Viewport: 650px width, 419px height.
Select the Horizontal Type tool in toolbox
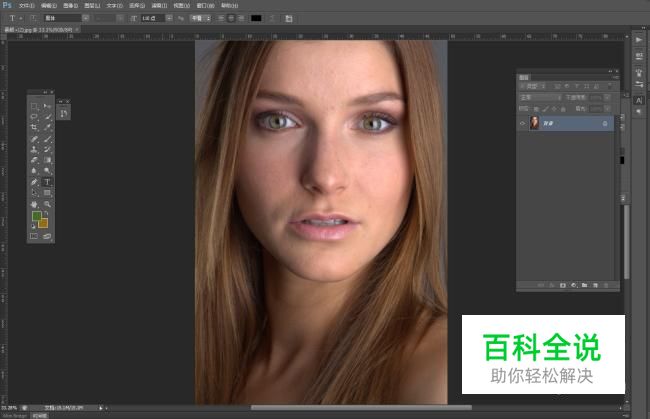[x=48, y=182]
